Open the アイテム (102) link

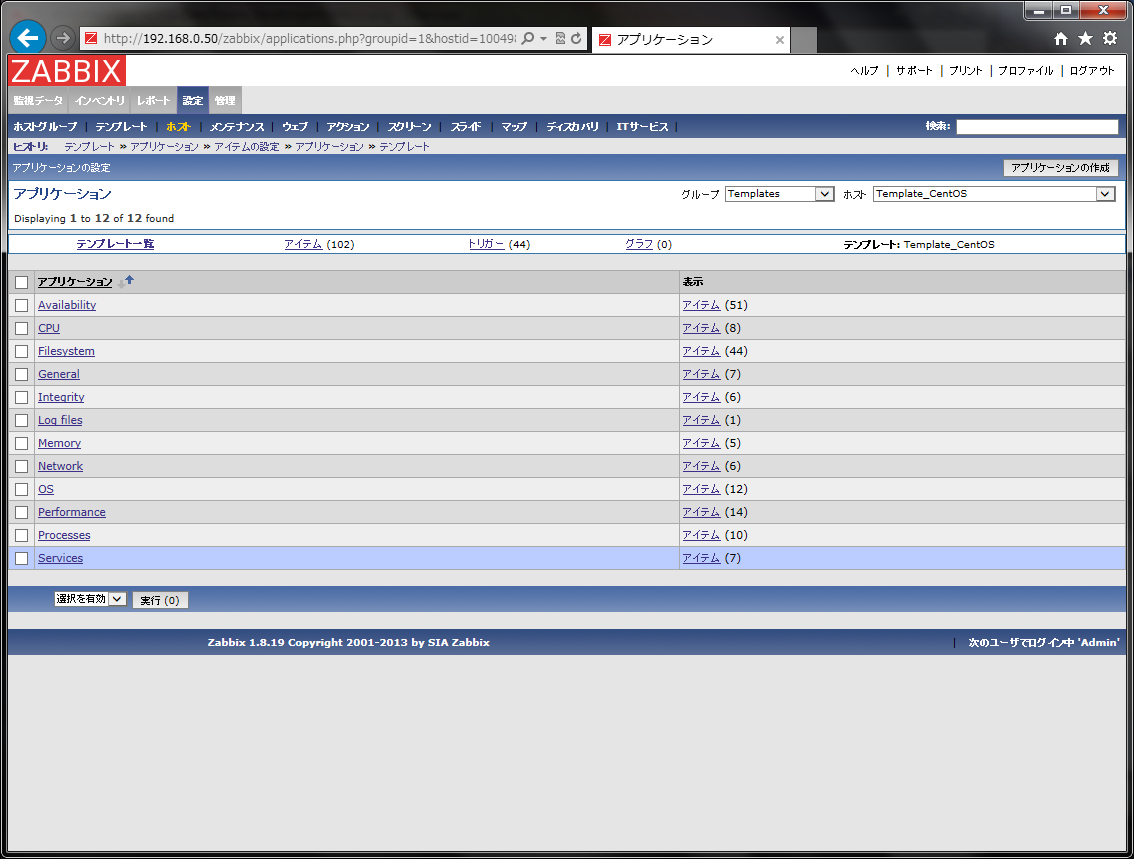[x=303, y=244]
